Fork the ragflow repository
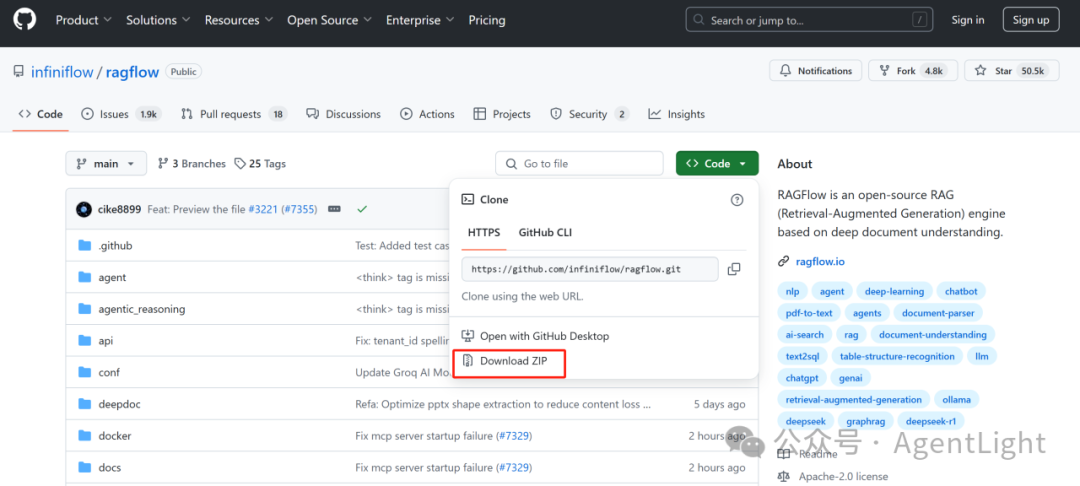Viewport: 1080px width, 486px height. point(913,71)
